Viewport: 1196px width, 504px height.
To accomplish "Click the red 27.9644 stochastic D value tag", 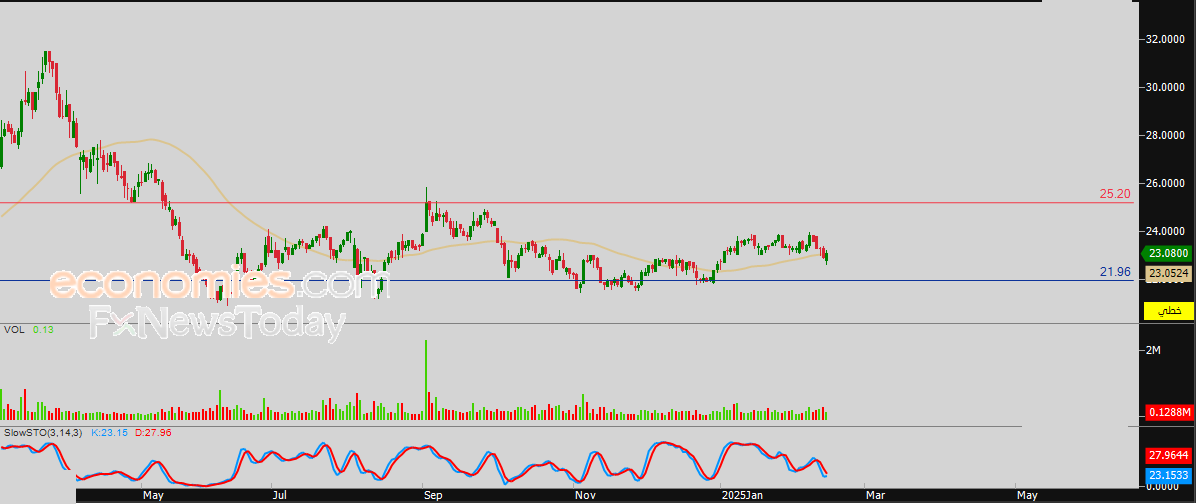I will [1169, 456].
